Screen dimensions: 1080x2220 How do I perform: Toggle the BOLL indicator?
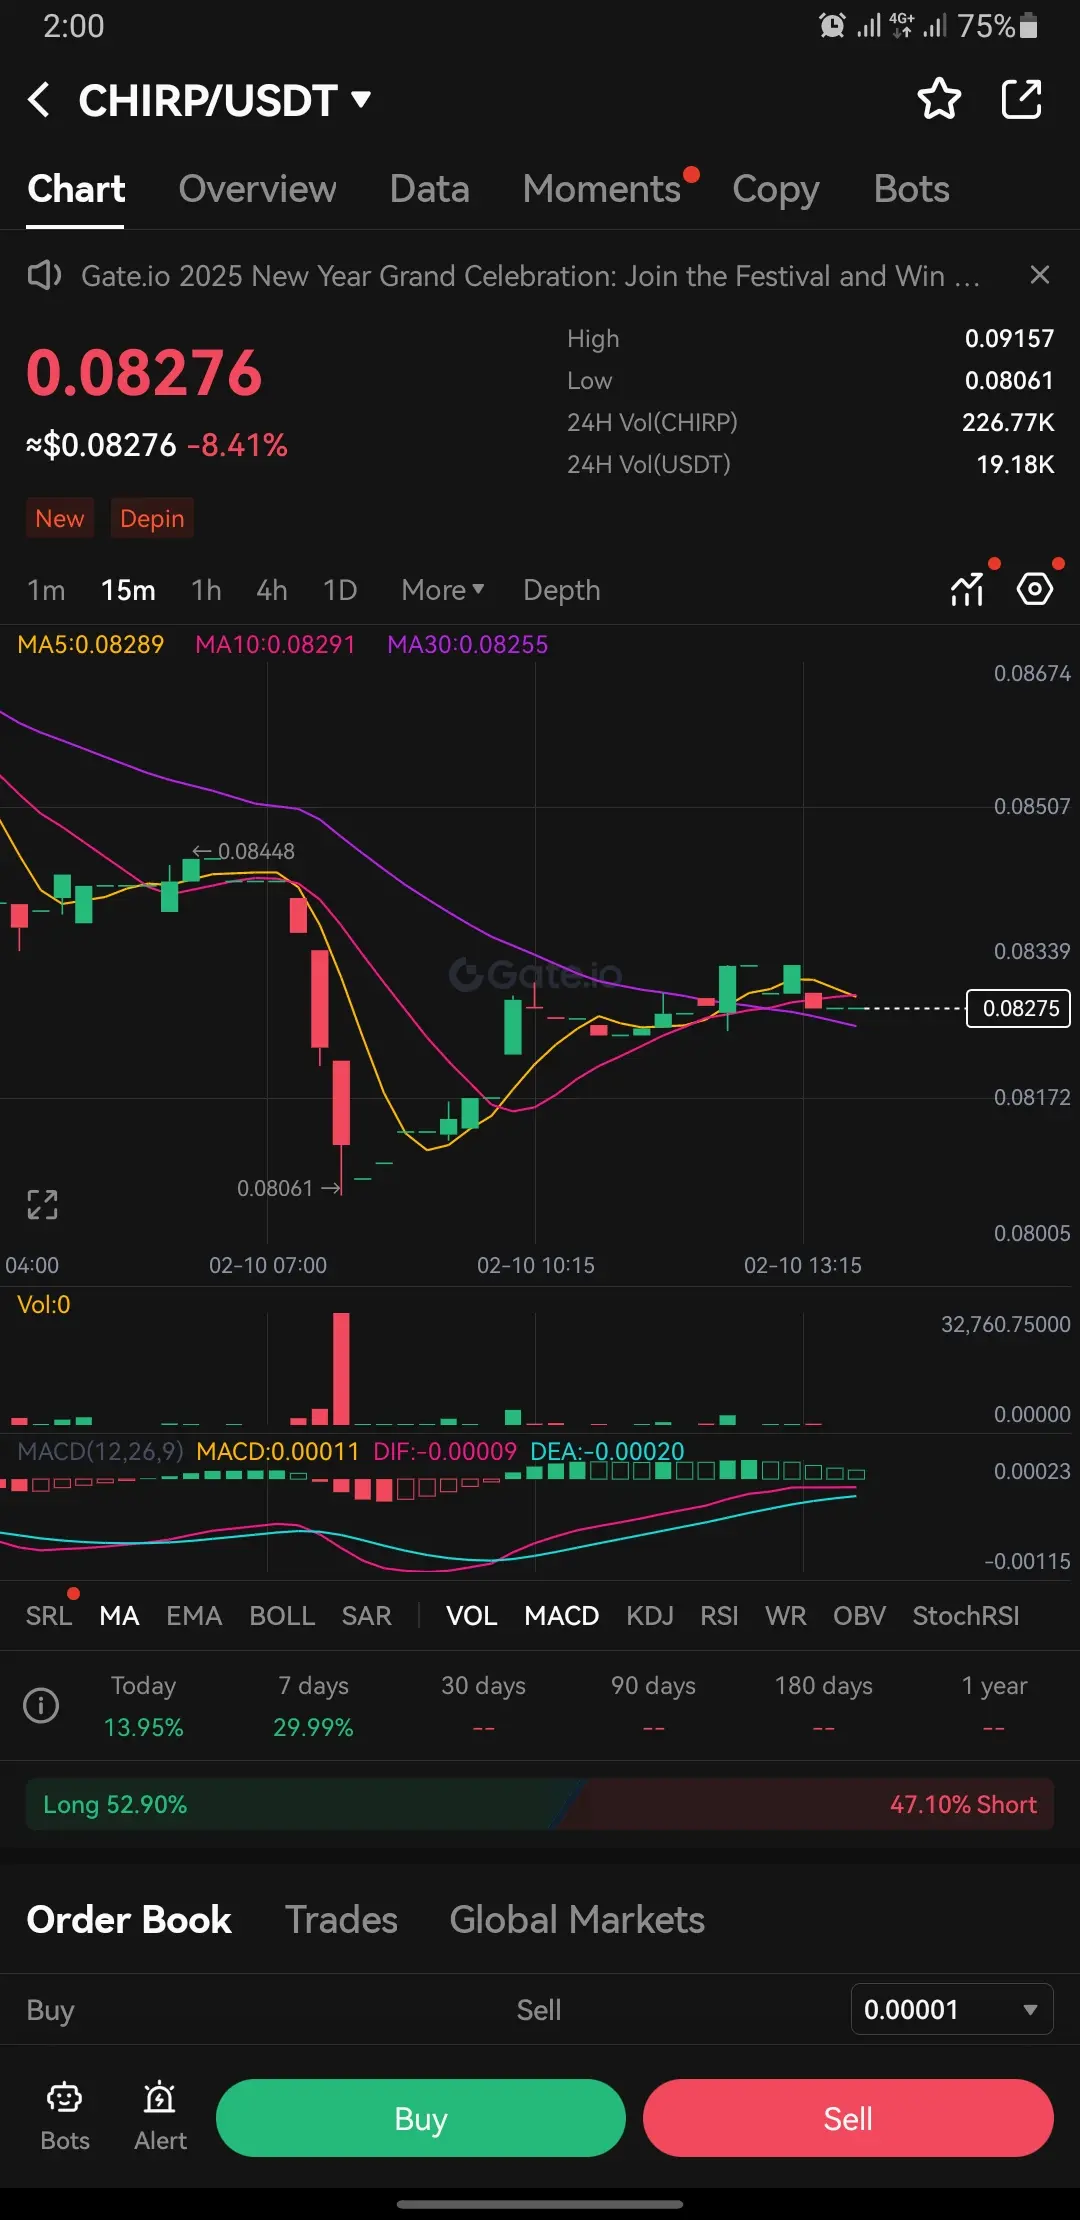tap(282, 1616)
